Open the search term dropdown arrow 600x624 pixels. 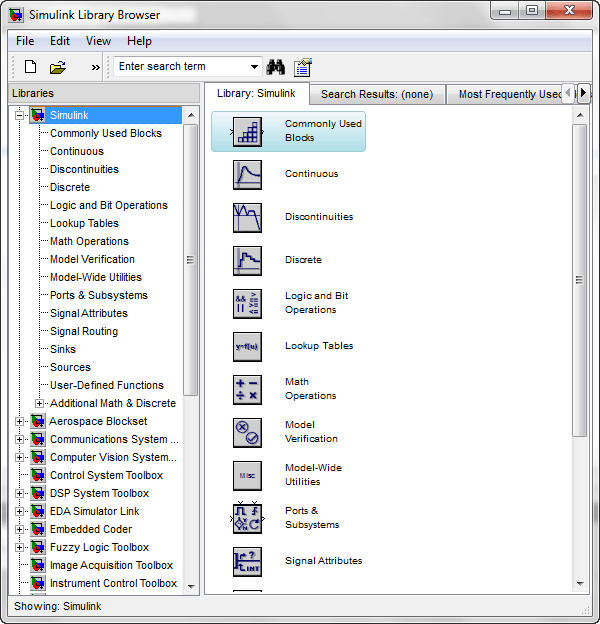click(x=254, y=67)
